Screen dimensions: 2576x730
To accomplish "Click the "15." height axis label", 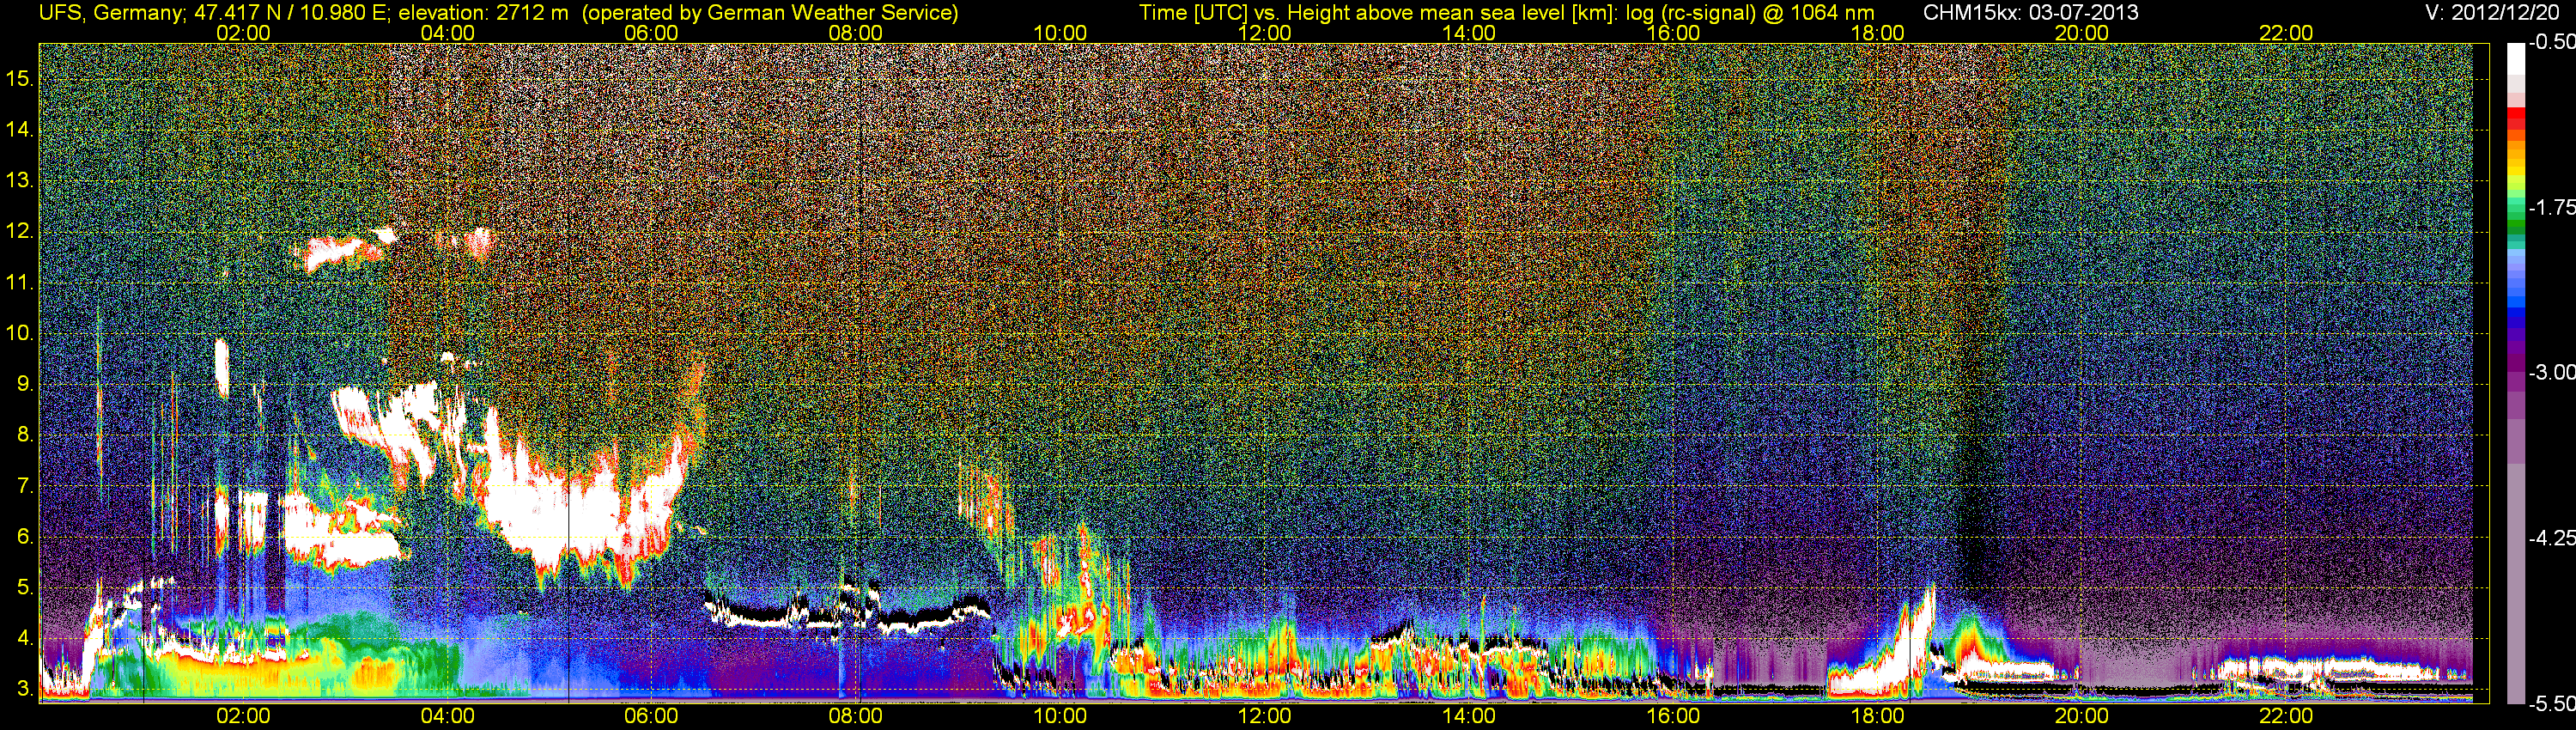I will 20,79.
